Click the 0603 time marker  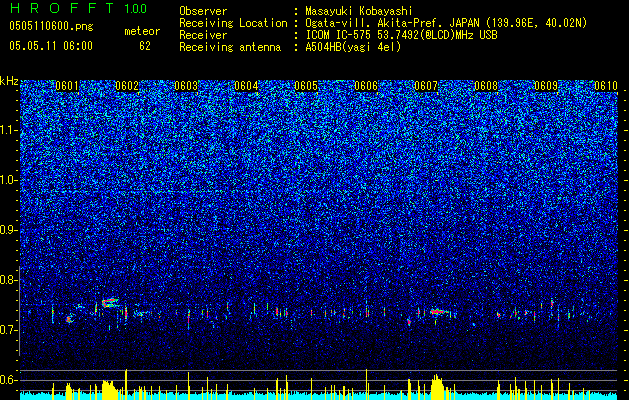point(187,86)
